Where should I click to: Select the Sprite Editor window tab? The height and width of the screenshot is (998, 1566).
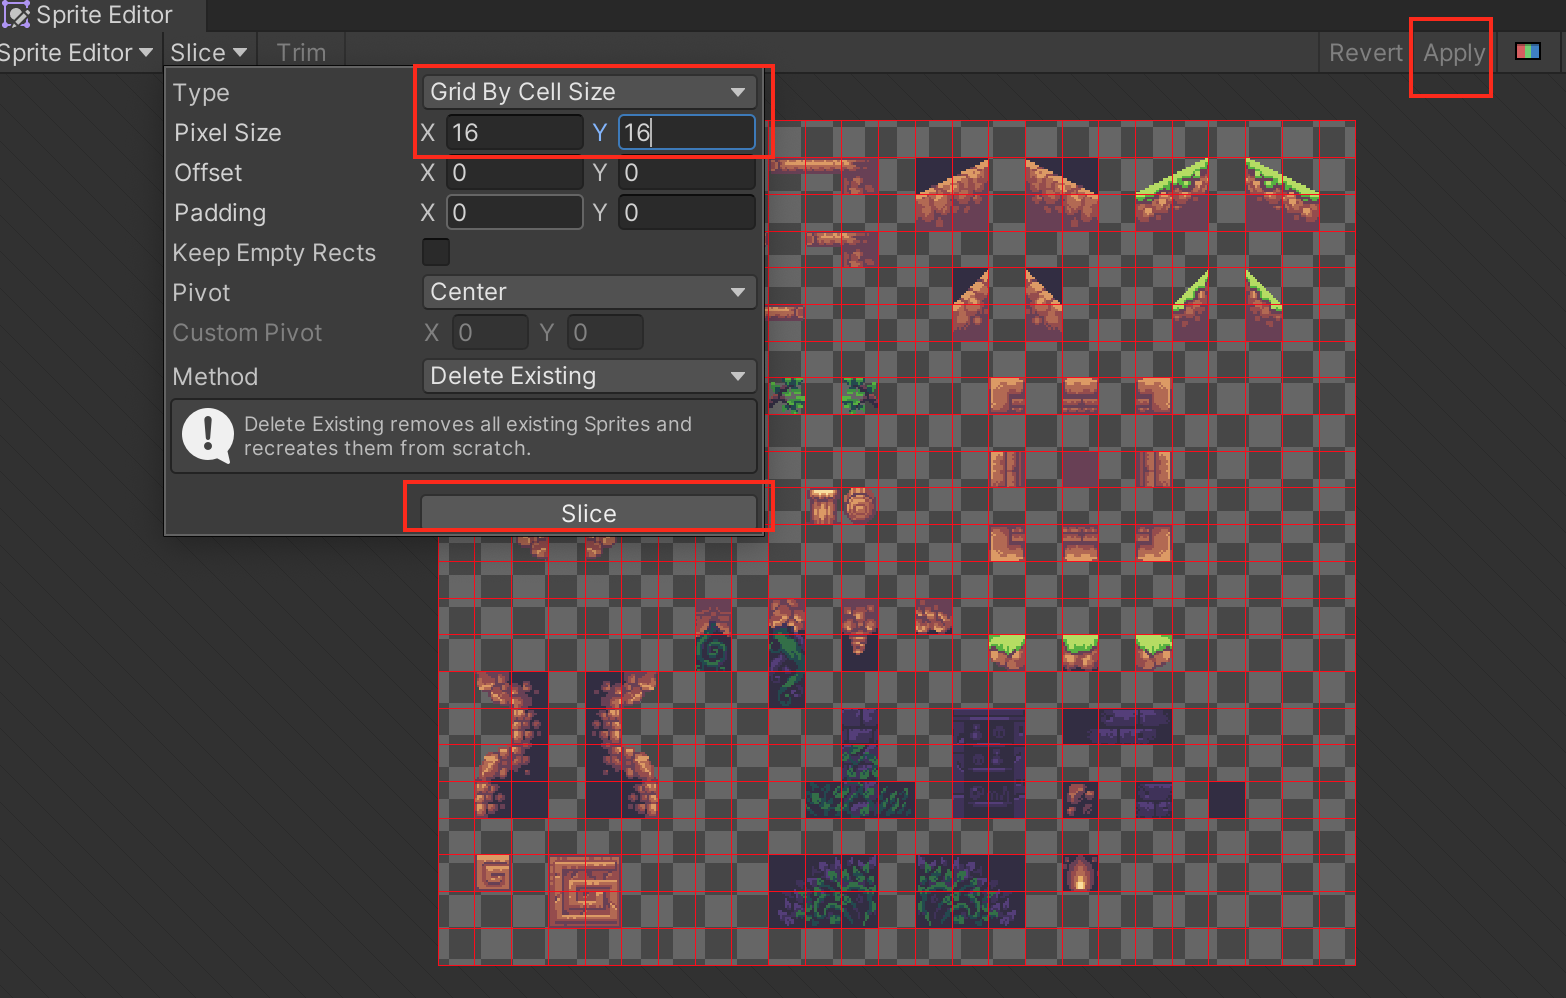[103, 15]
